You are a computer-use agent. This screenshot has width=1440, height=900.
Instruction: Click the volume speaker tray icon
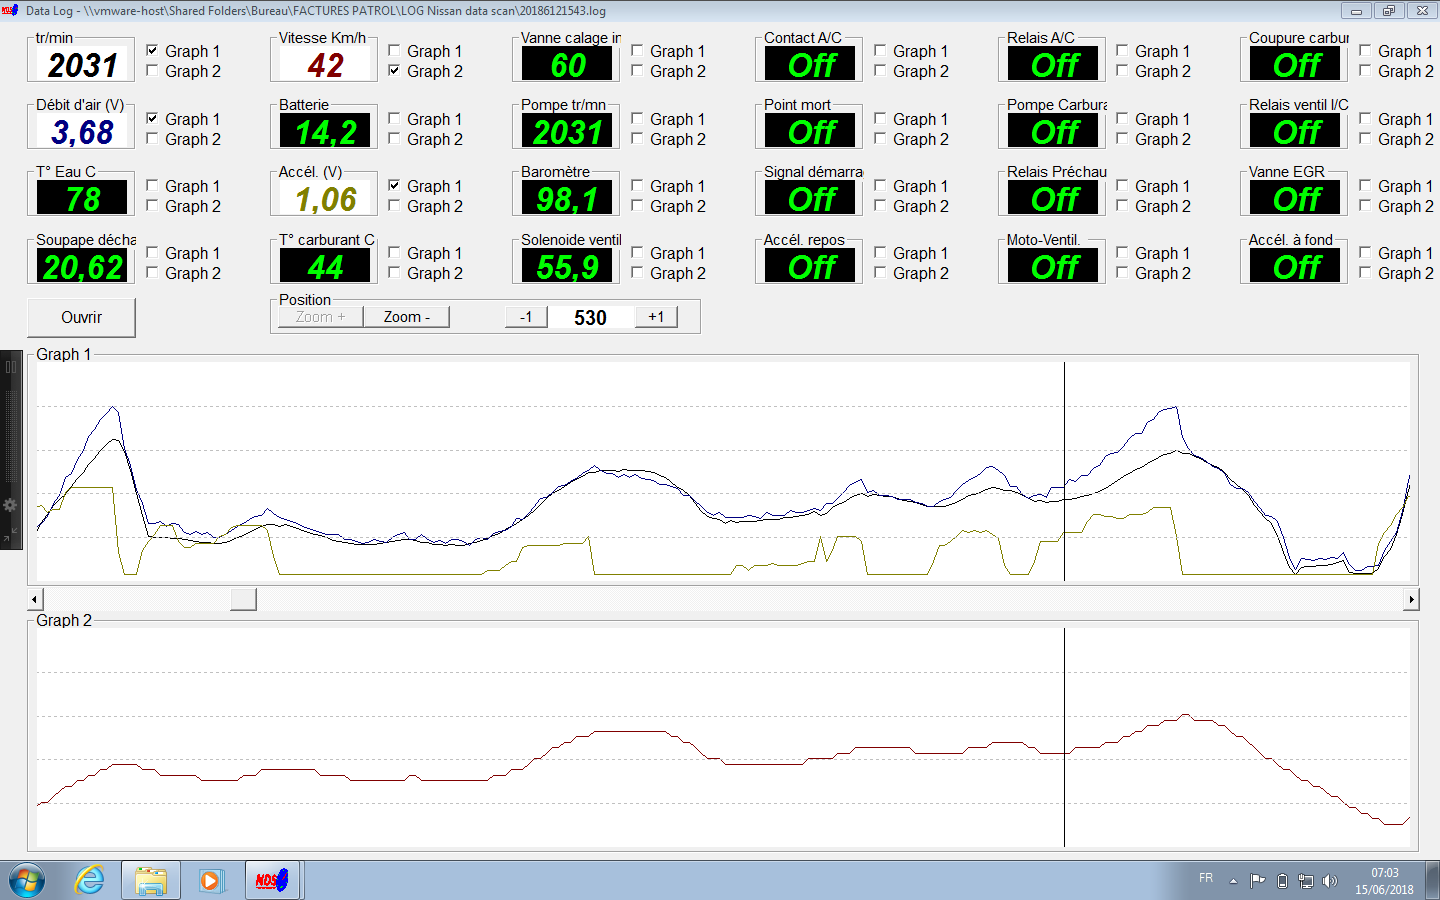1330,881
